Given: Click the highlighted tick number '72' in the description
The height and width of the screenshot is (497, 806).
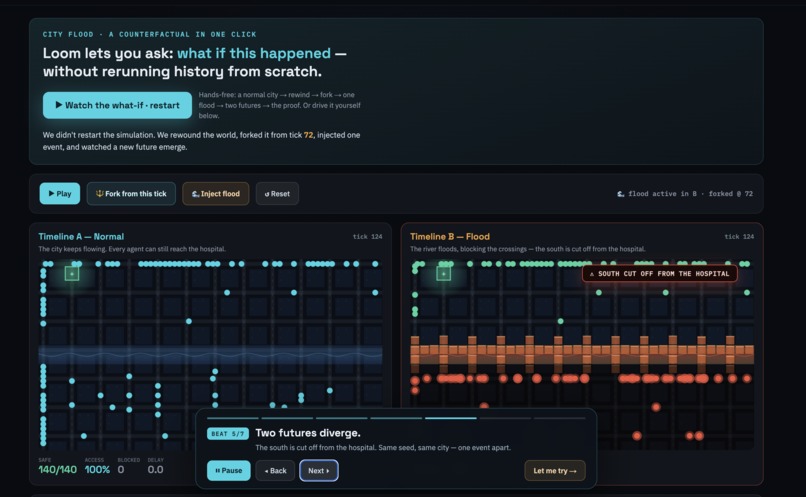Looking at the screenshot, I should (308, 135).
